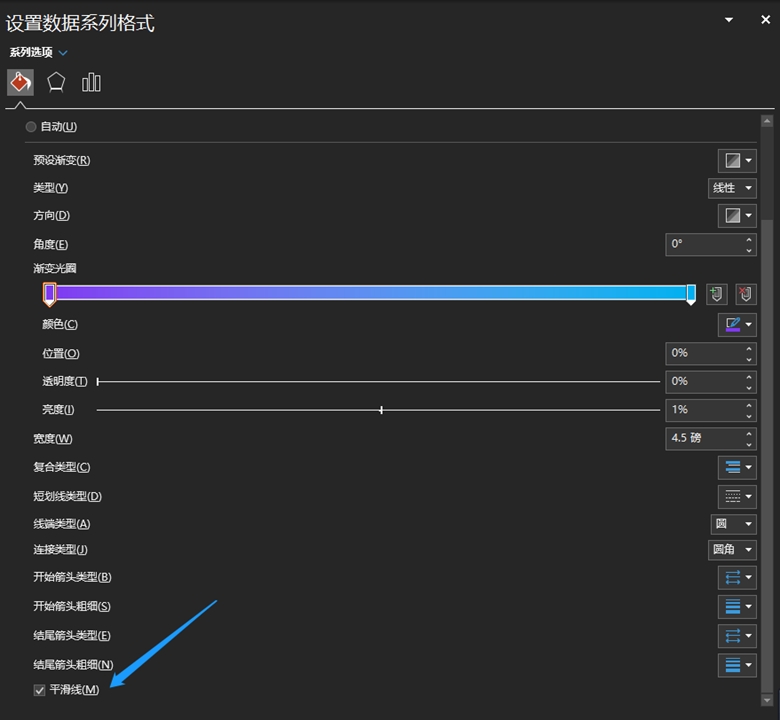Open the 预设渐变 preset gradient dropdown
Viewport: 780px width, 720px height.
pyautogui.click(x=737, y=161)
